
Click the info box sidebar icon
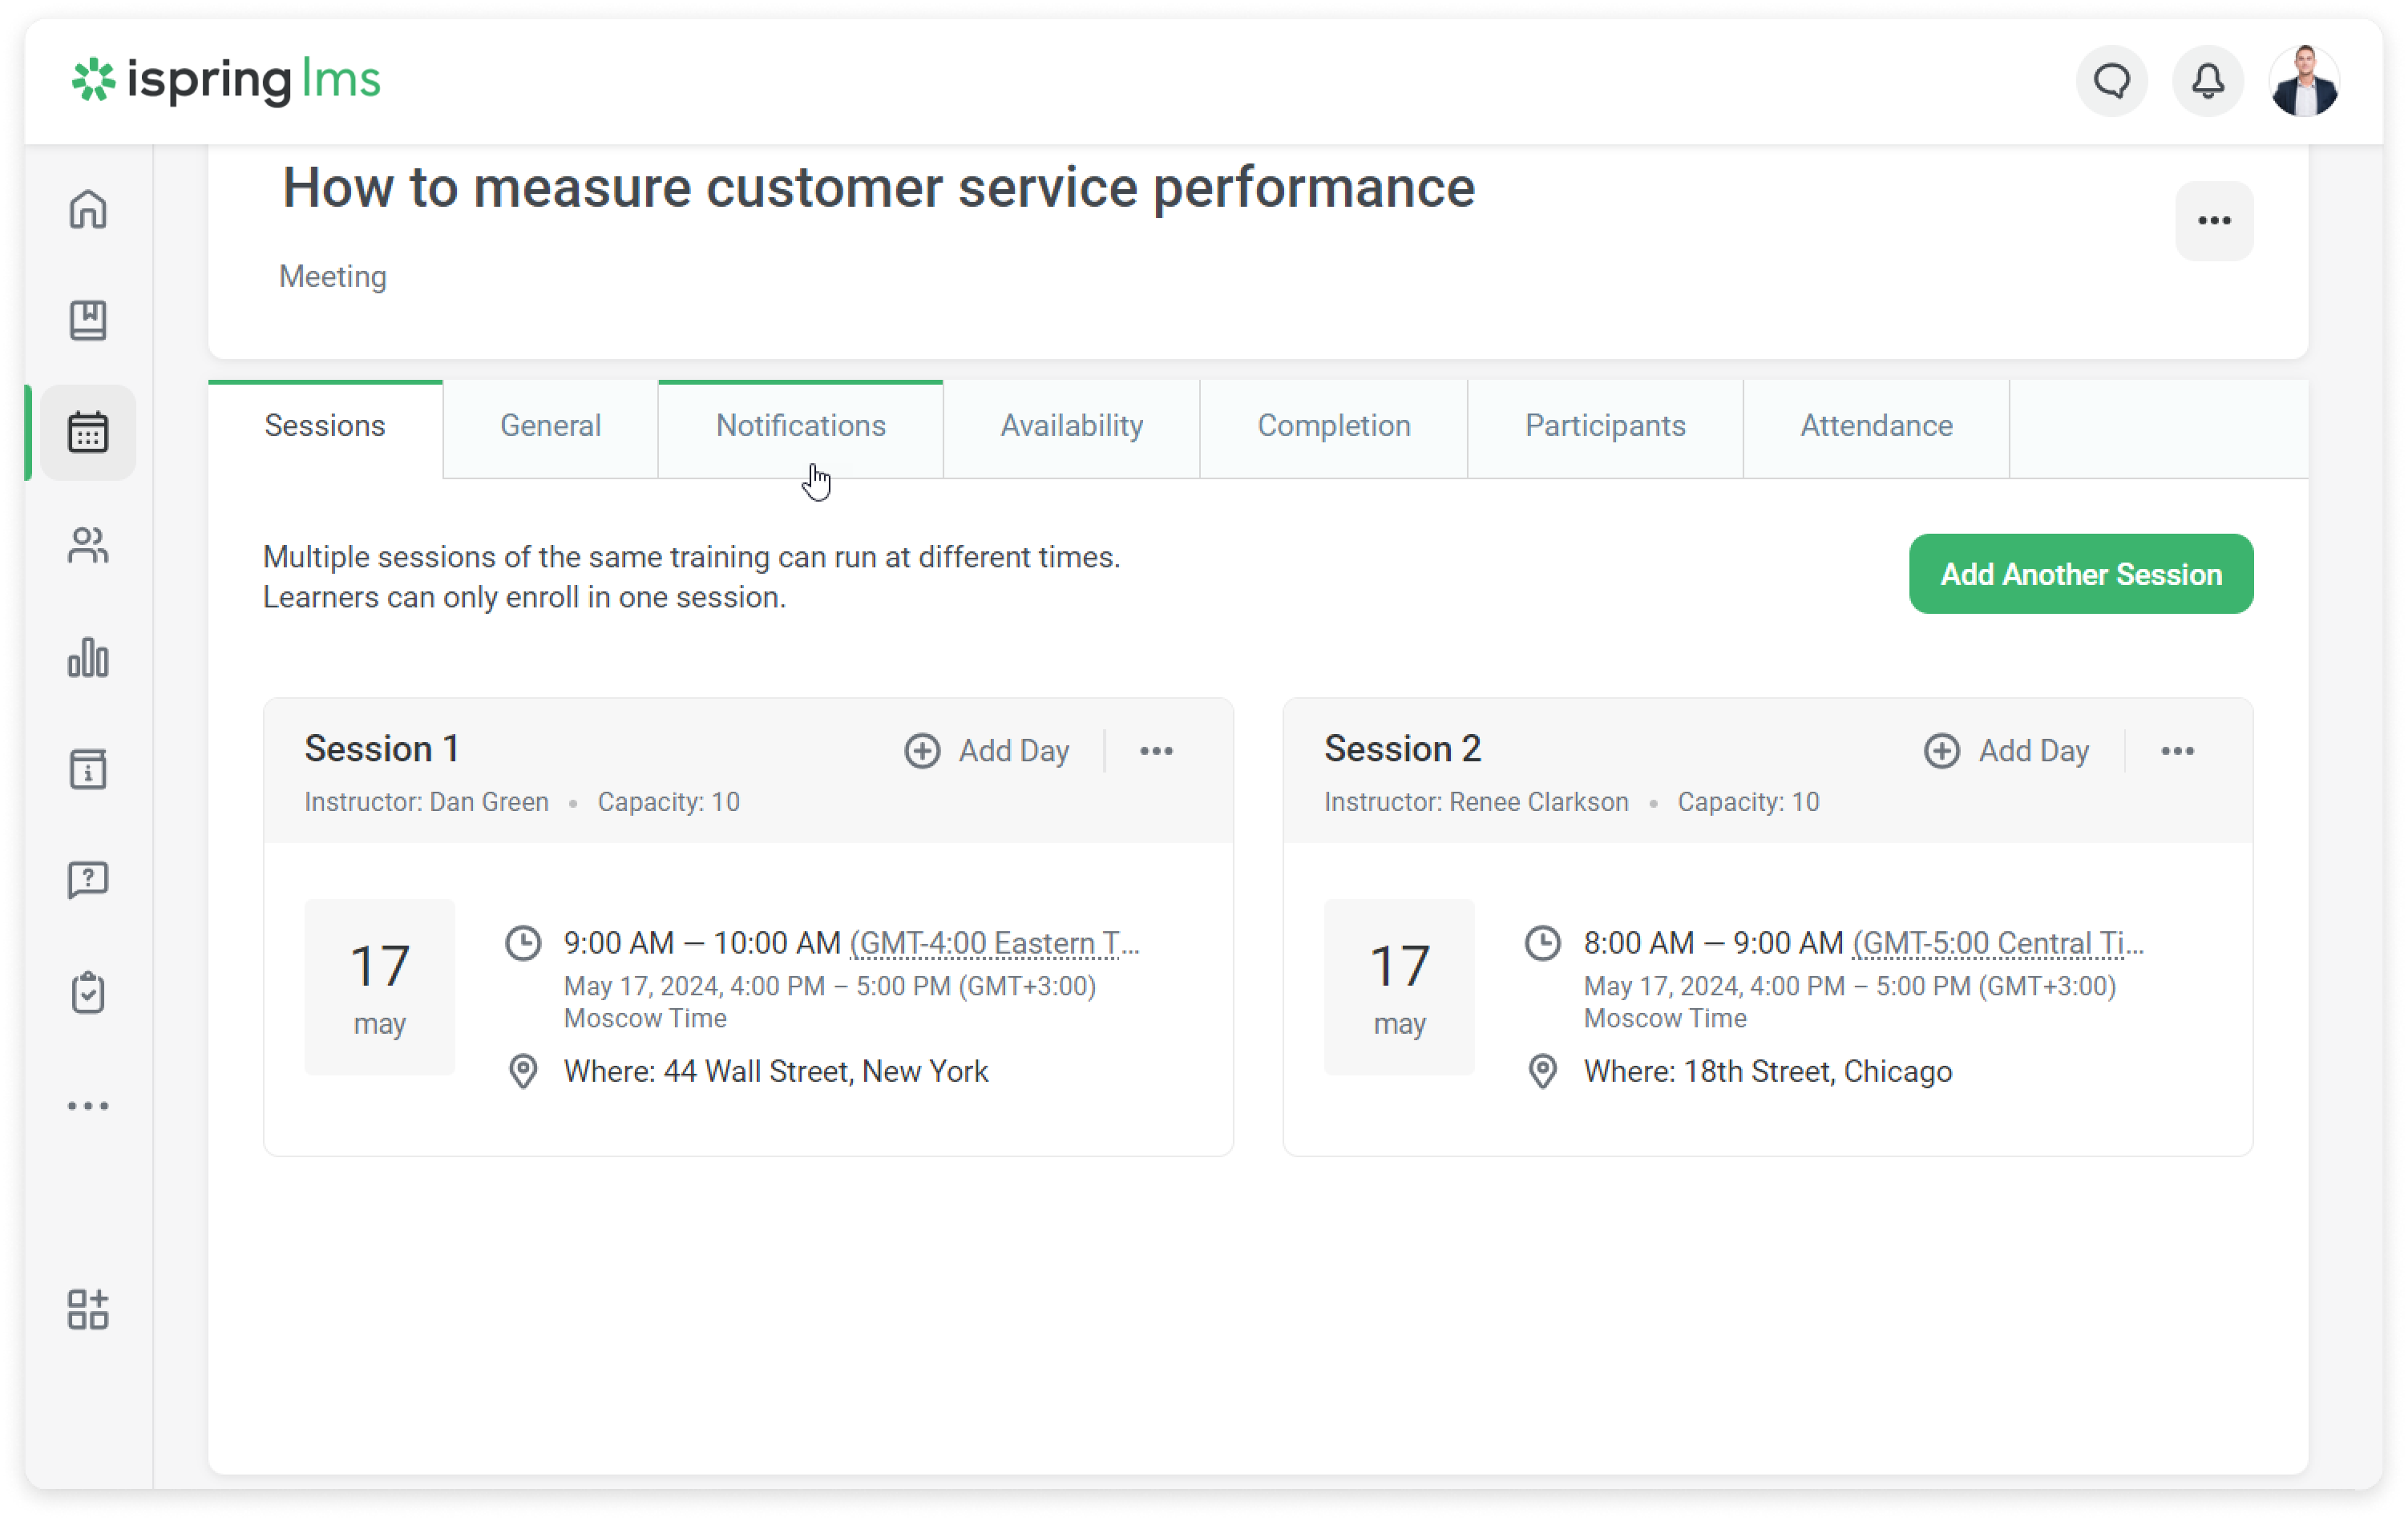[88, 770]
